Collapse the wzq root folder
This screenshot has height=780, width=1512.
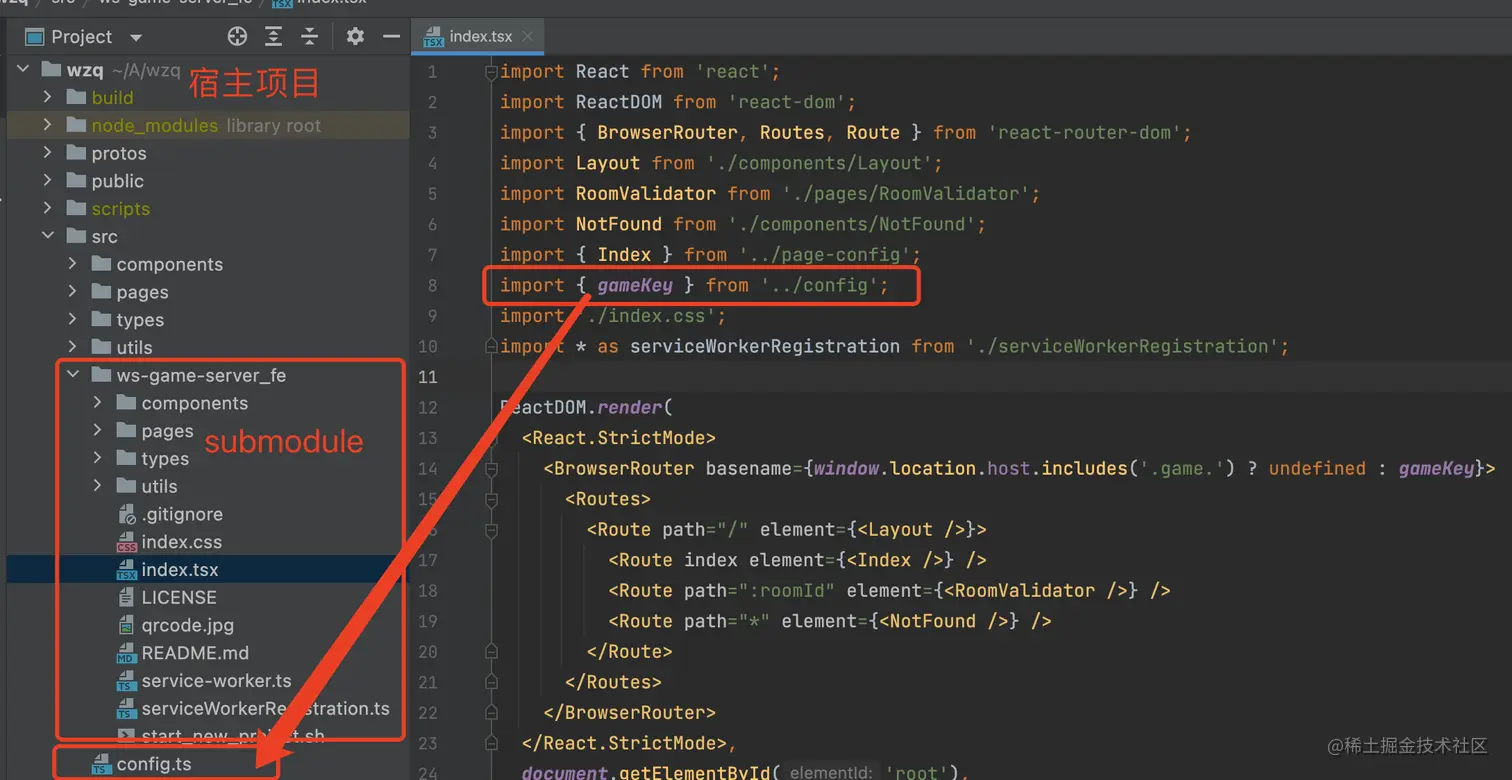(x=22, y=70)
